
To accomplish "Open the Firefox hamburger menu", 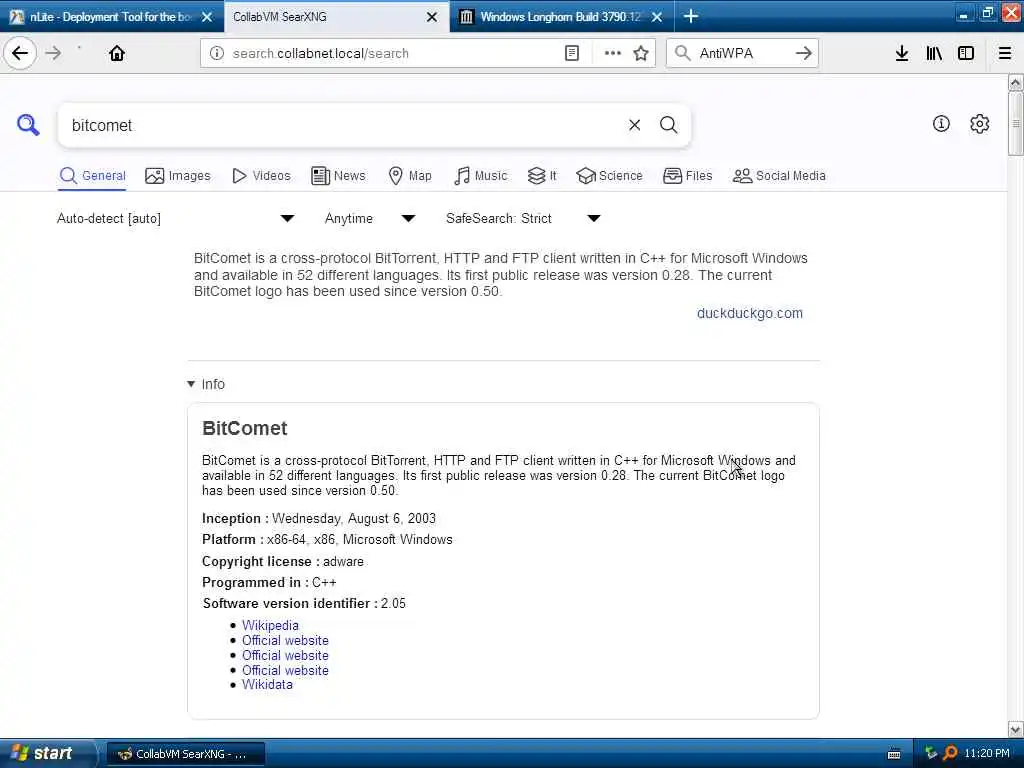I will [x=1005, y=53].
